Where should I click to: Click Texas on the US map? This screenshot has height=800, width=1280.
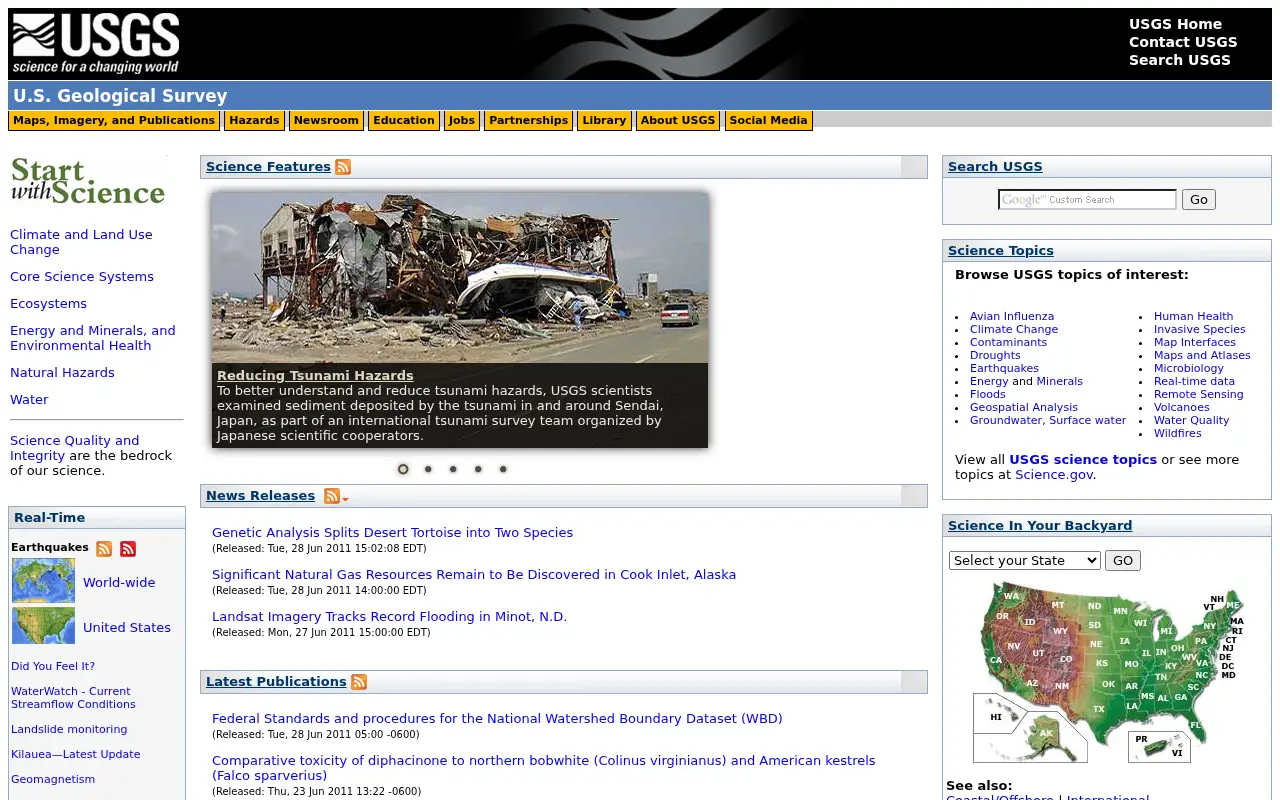pyautogui.click(x=1098, y=709)
